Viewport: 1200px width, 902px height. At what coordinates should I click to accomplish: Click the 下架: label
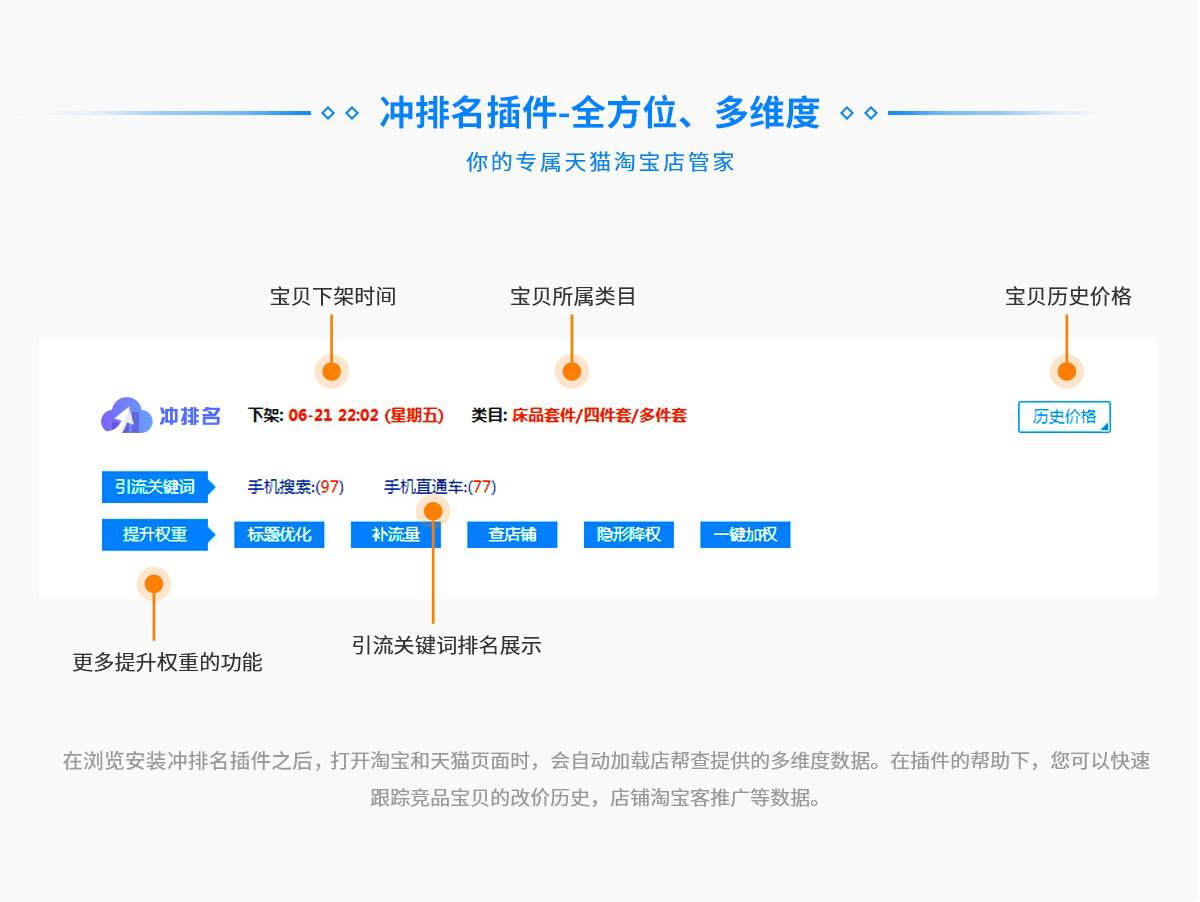[x=266, y=415]
